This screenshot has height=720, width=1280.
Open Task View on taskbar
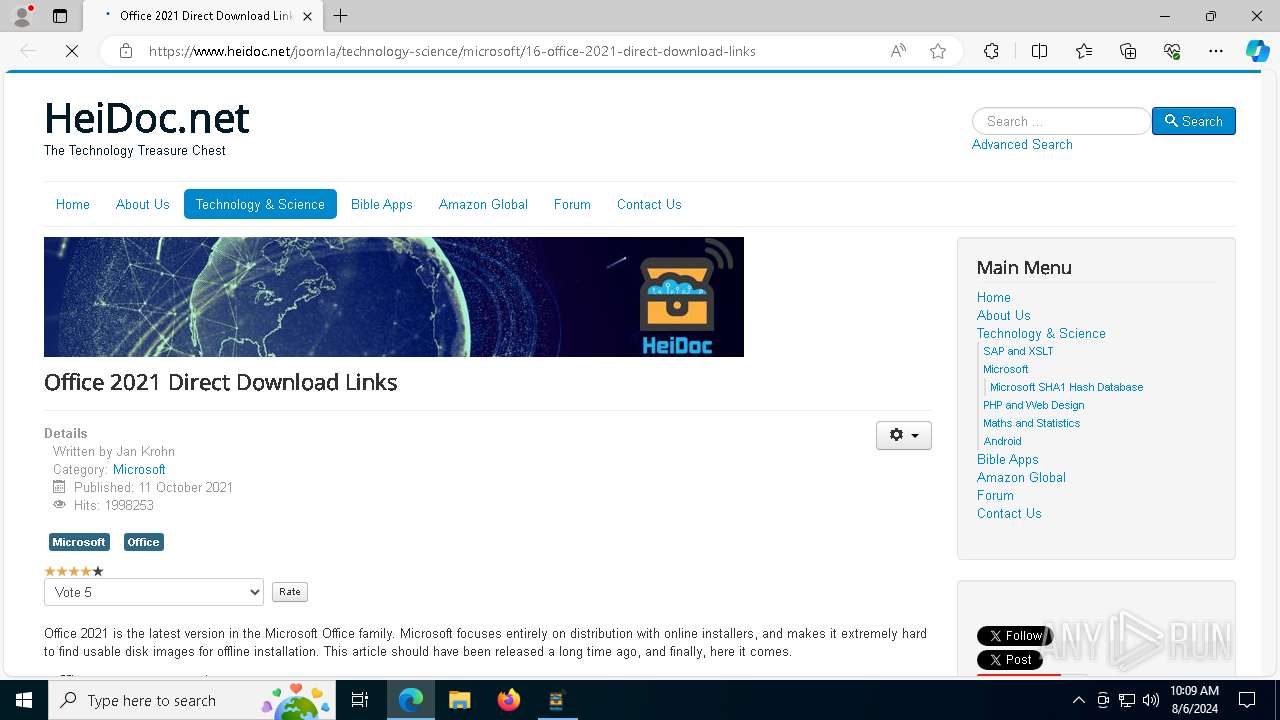[360, 700]
